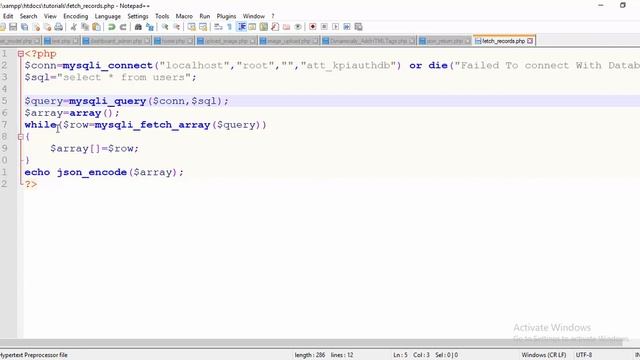This screenshot has width=640, height=360.
Task: Click Run Macro Multiple Times icon
Action: tap(347, 27)
